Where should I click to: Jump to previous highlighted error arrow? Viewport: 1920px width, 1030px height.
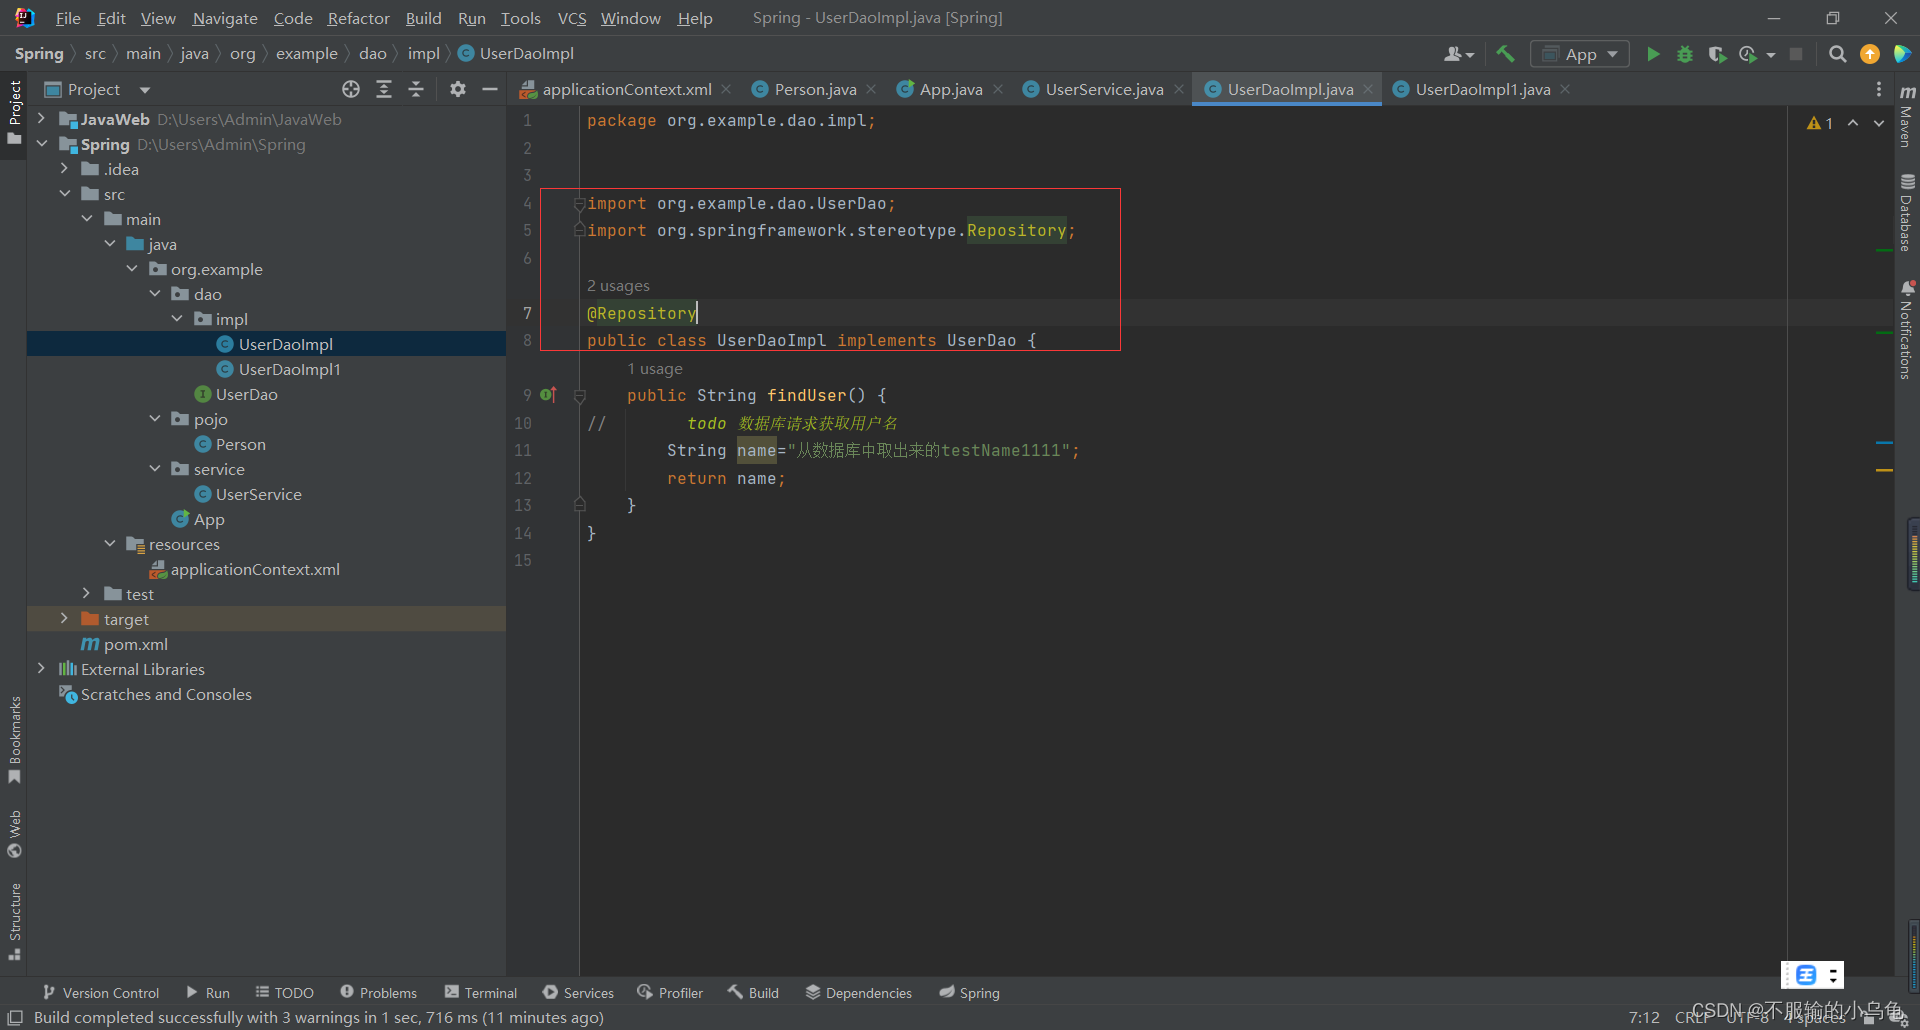1853,123
